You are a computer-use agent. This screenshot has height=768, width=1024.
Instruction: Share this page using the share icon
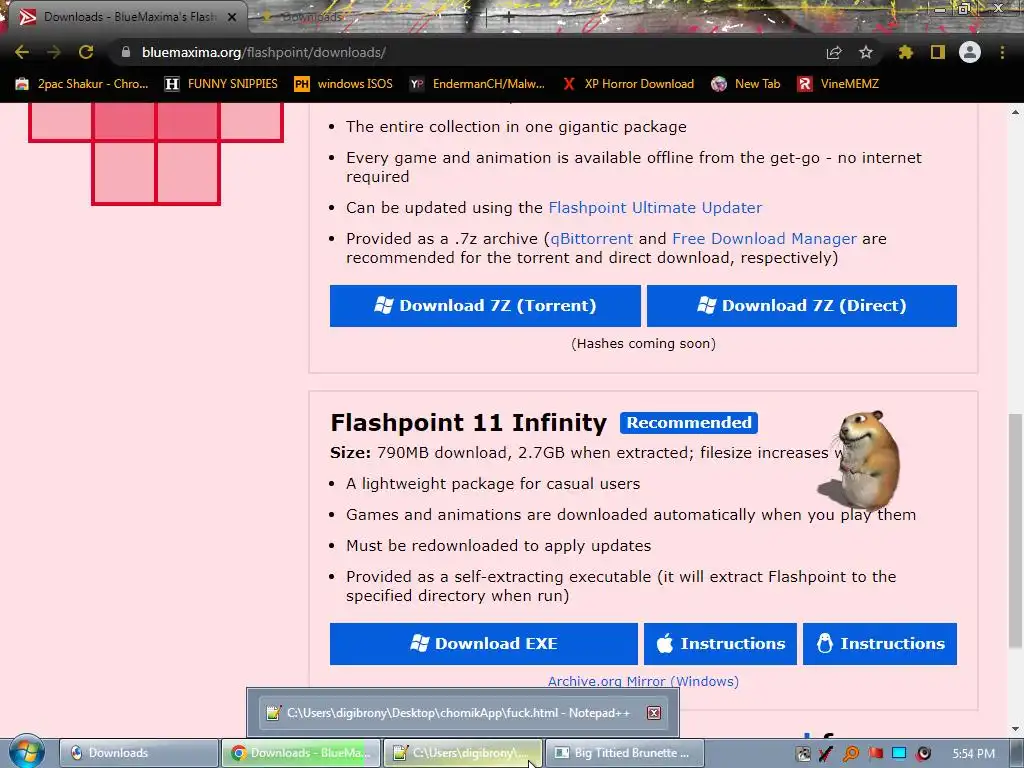point(834,52)
